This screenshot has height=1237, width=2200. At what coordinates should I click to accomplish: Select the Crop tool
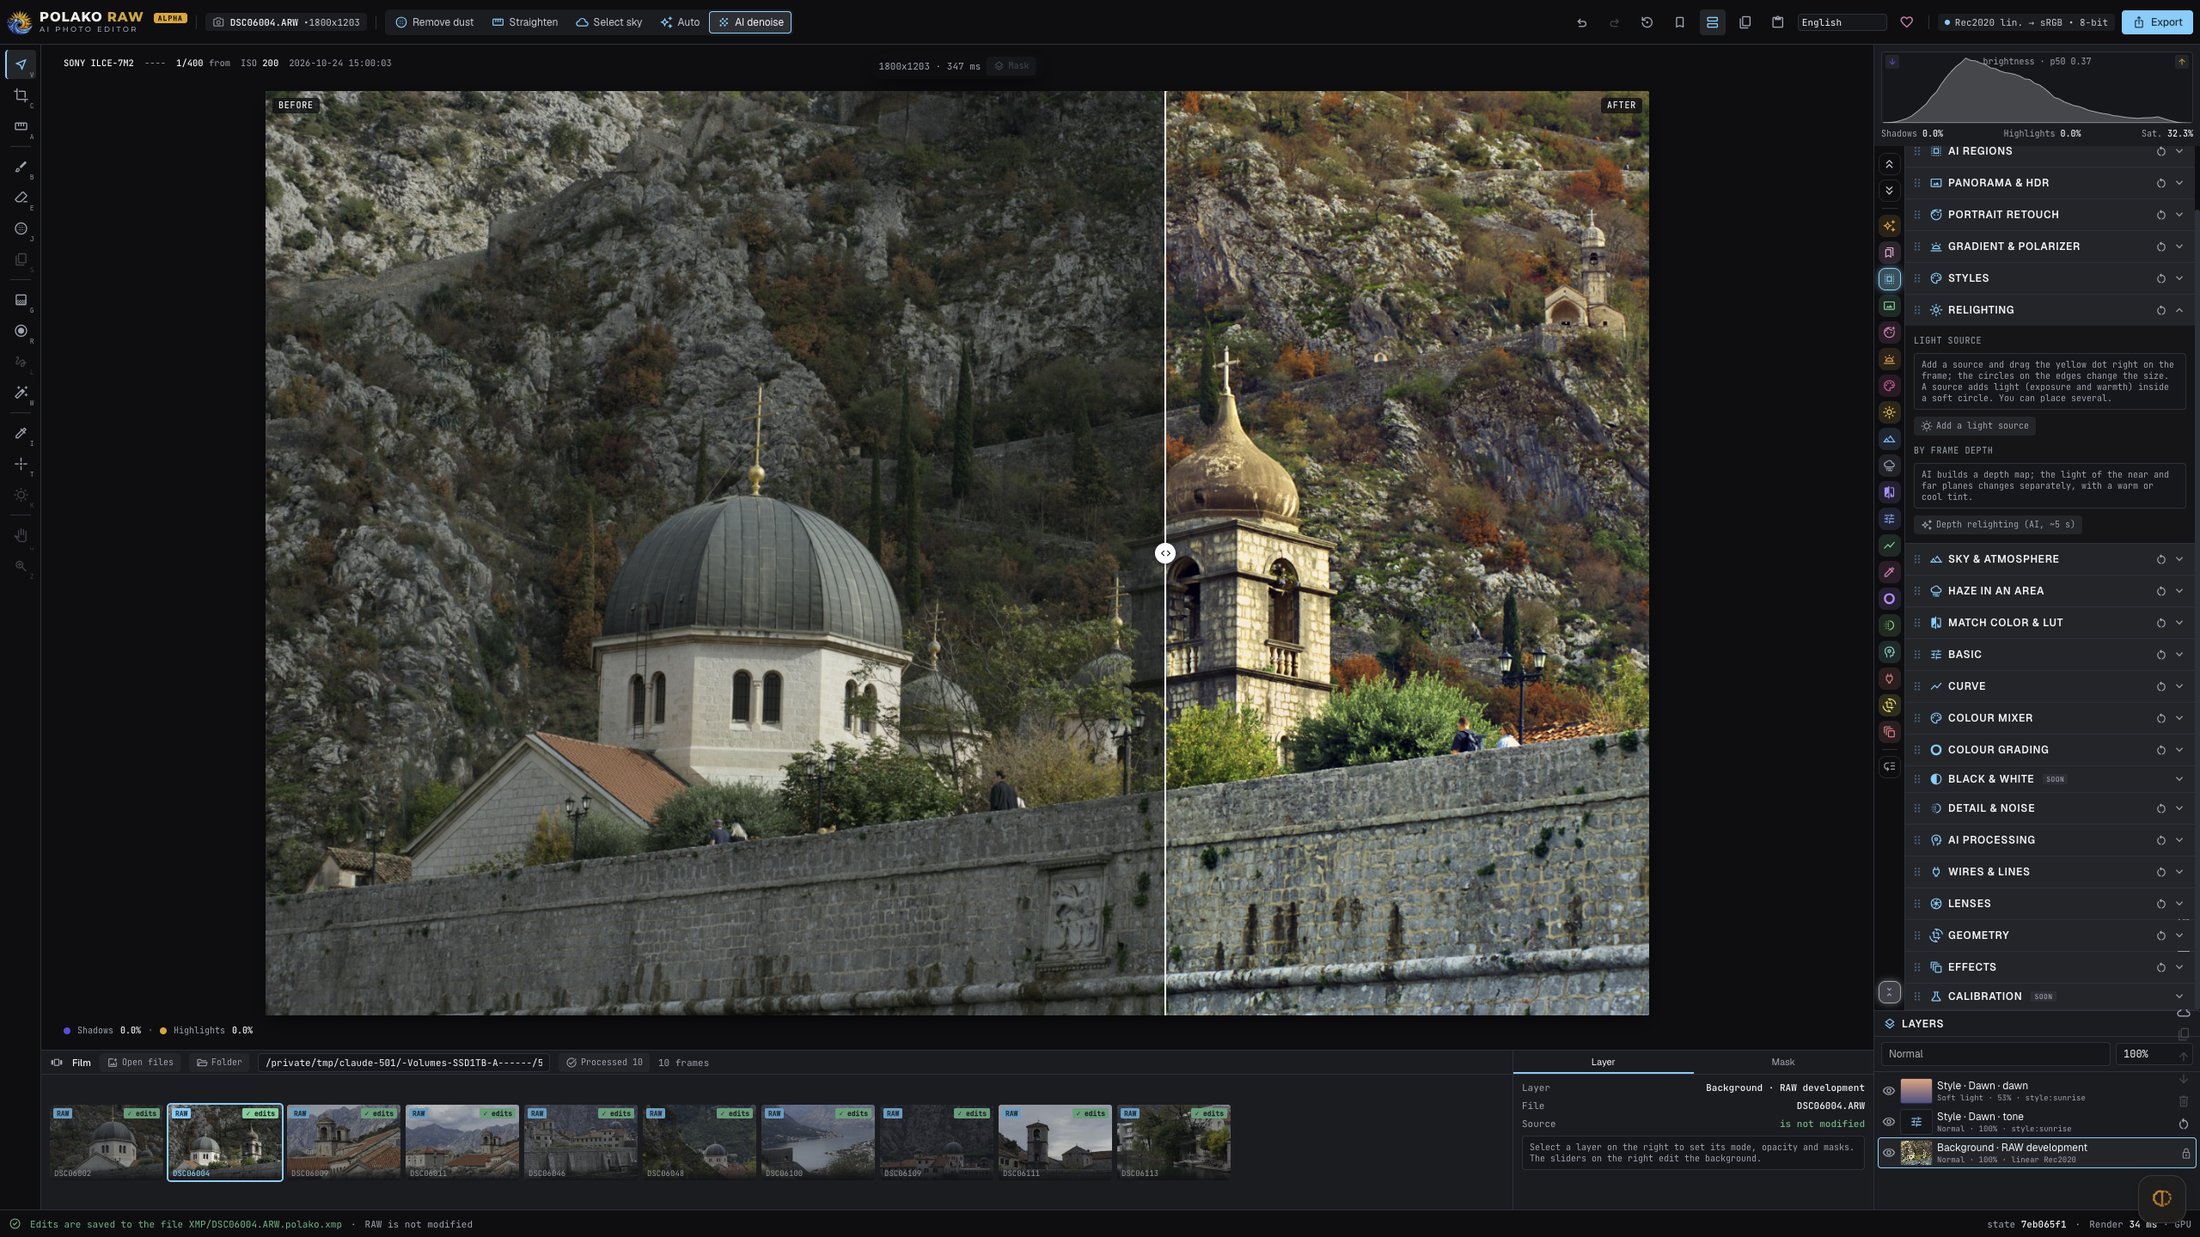[21, 96]
